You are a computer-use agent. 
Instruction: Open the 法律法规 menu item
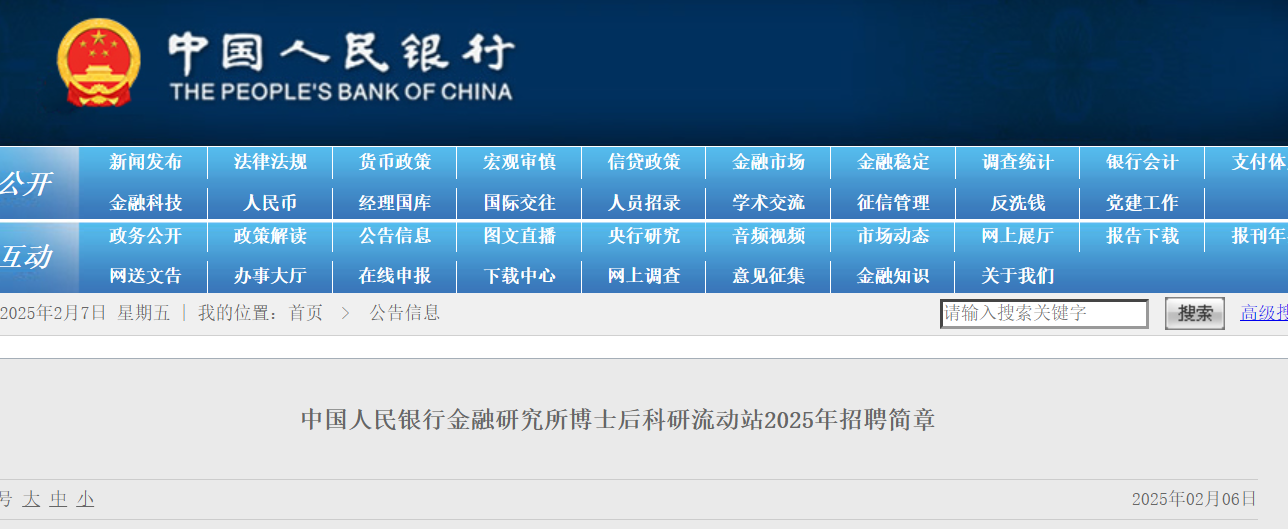270,162
